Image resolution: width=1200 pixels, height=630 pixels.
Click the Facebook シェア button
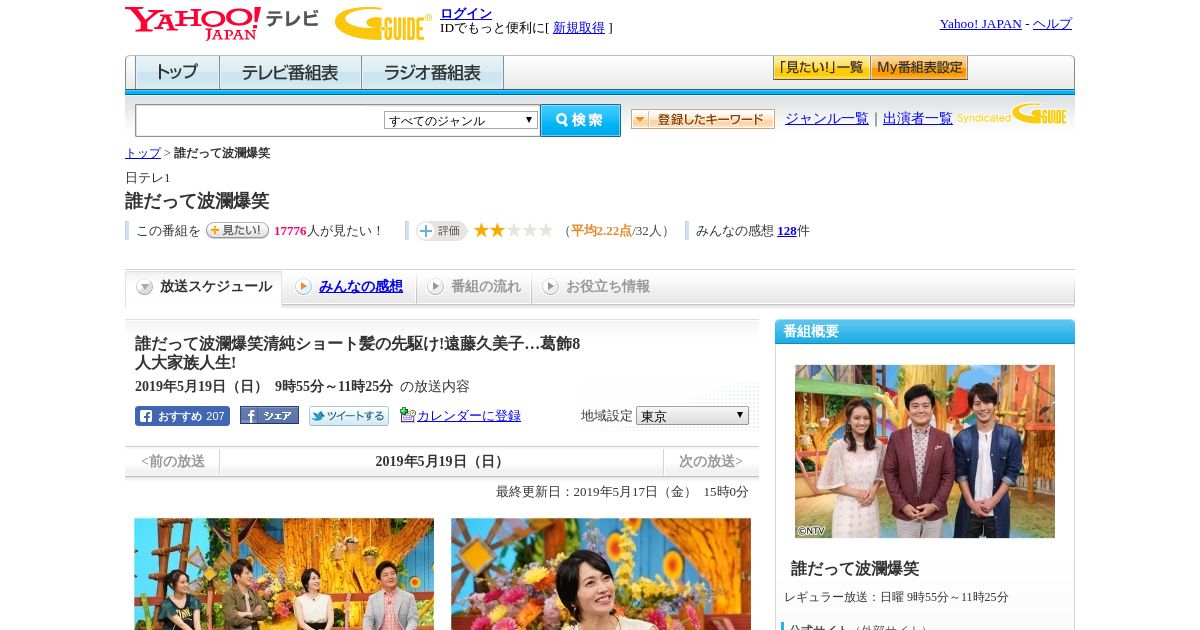269,415
